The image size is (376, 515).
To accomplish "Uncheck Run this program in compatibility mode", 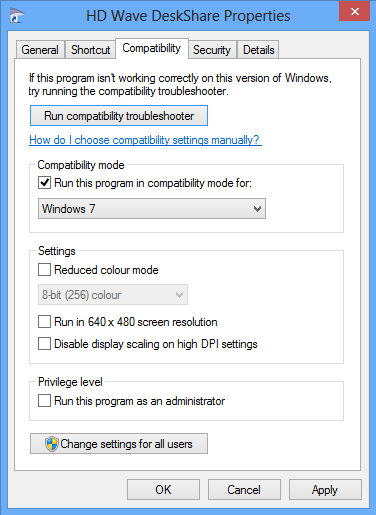I will [44, 183].
